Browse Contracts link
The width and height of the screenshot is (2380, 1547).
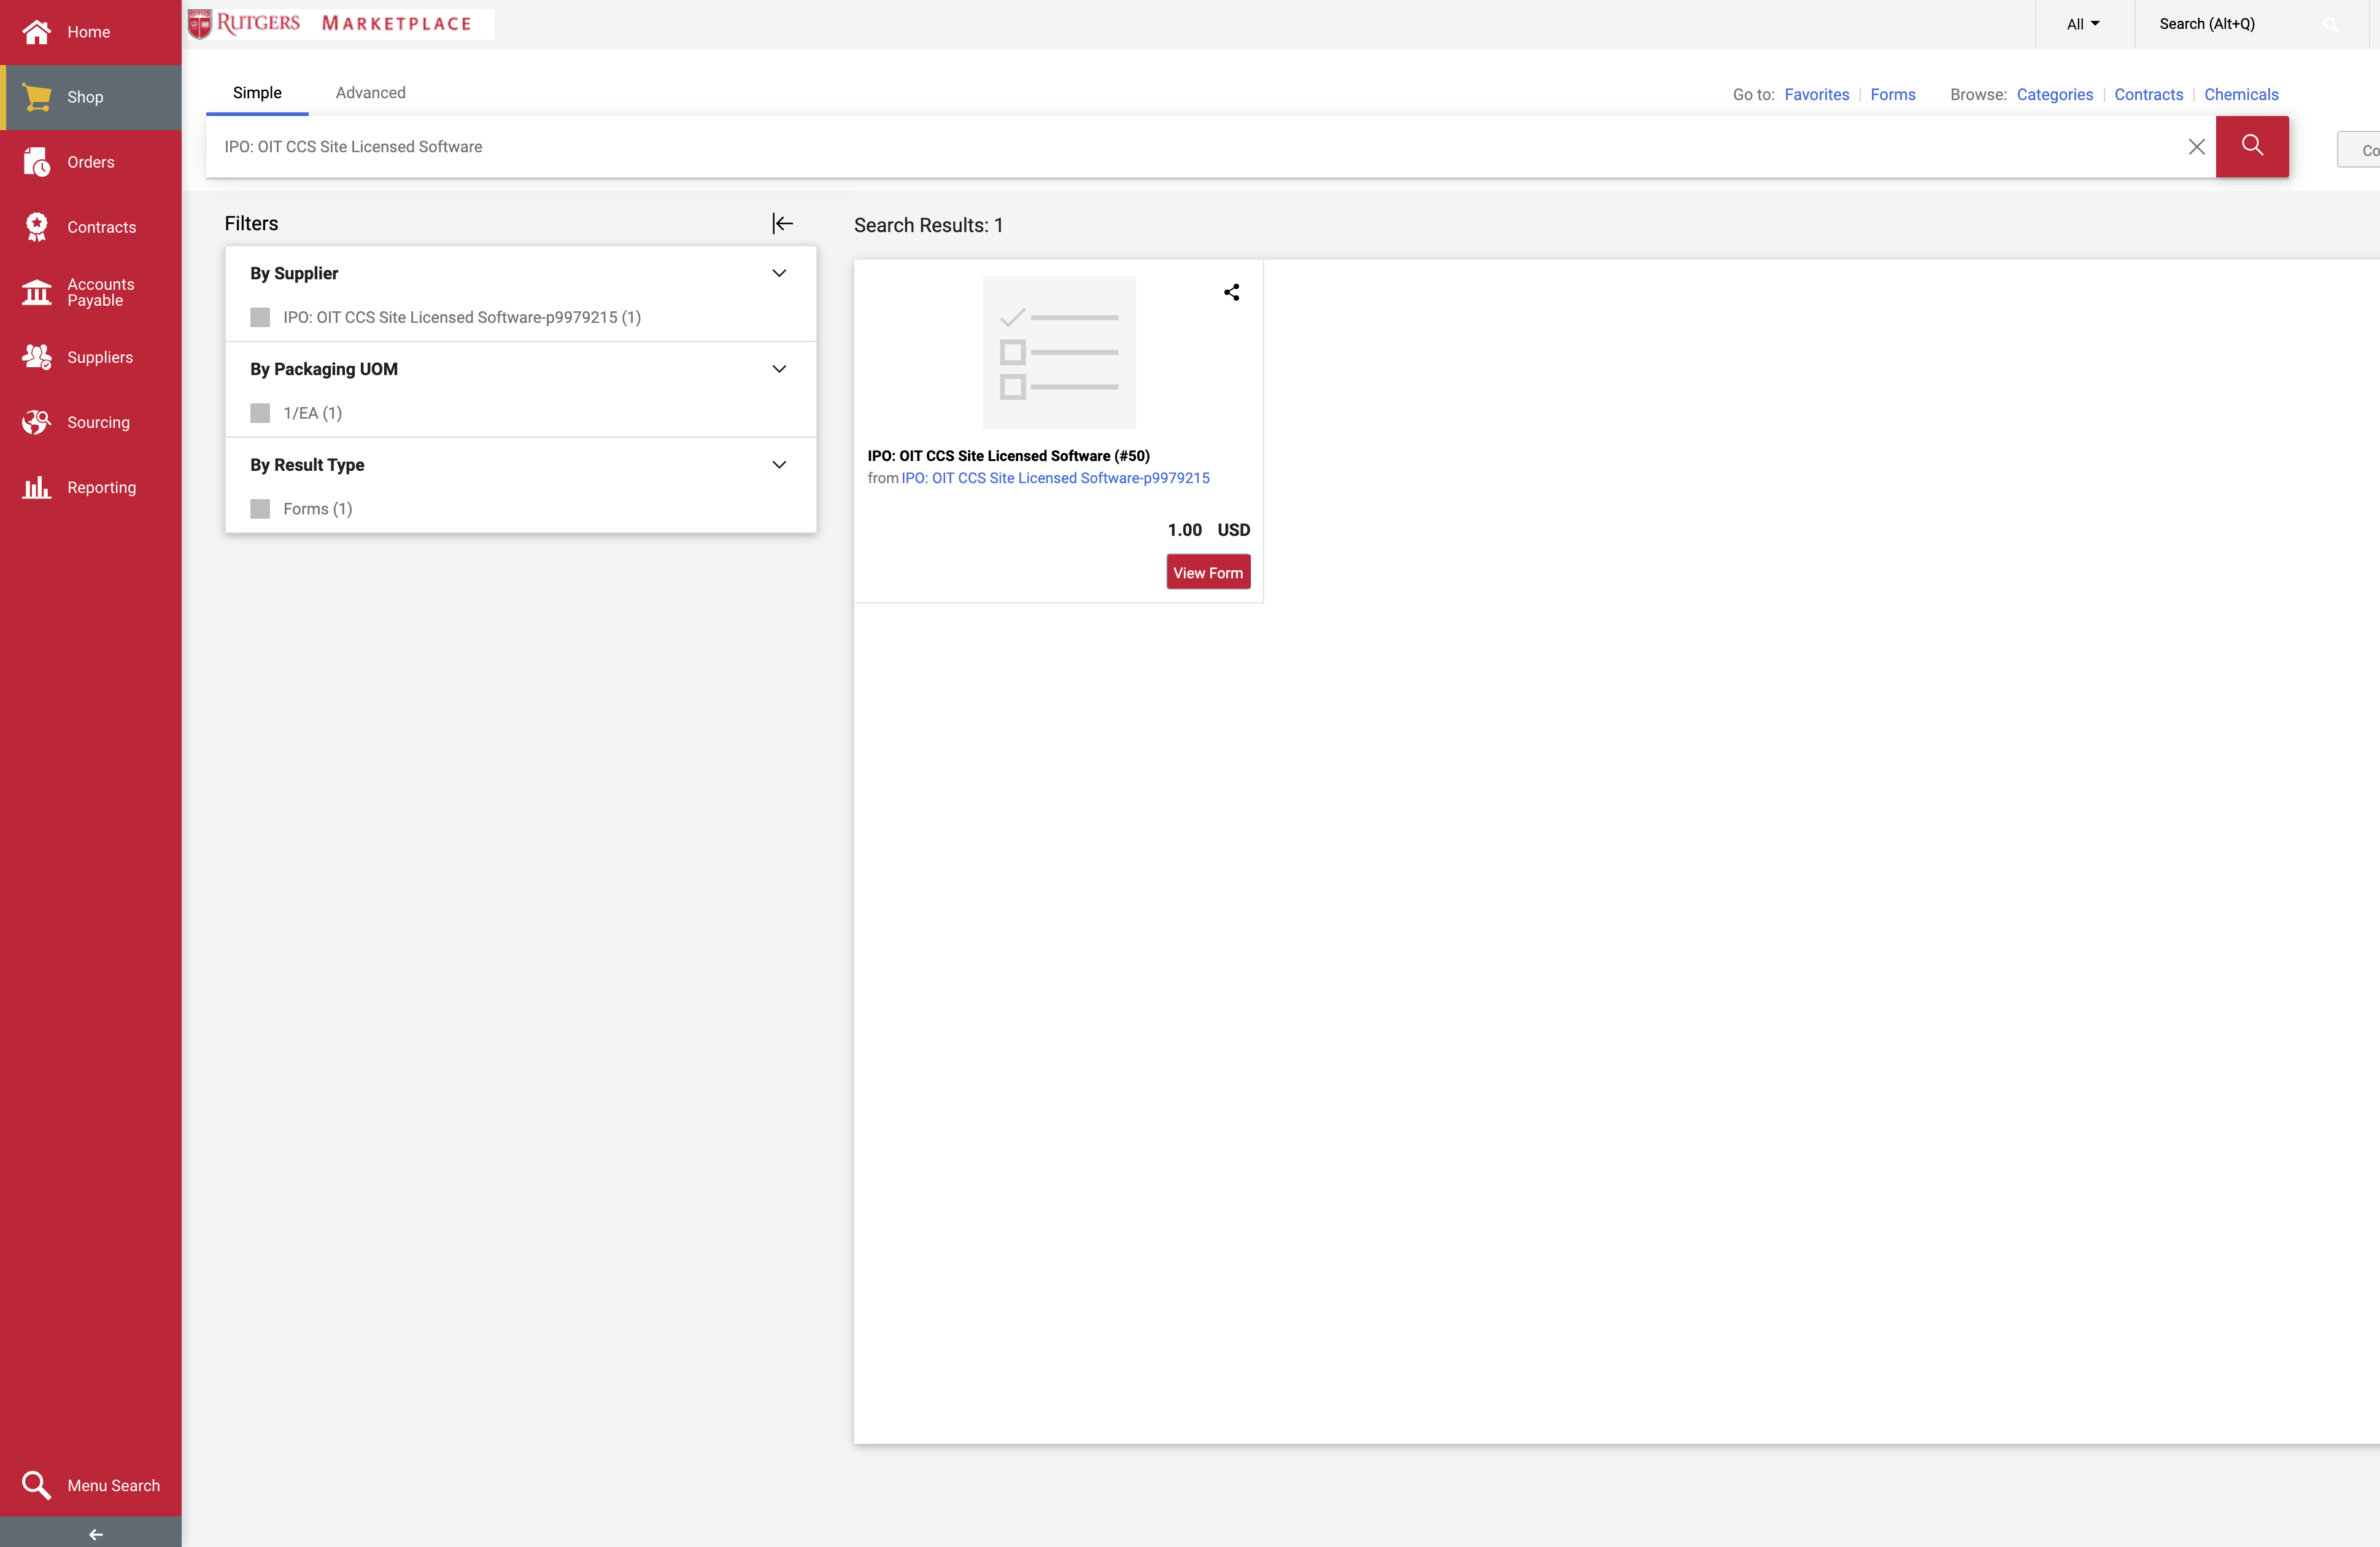(2149, 94)
